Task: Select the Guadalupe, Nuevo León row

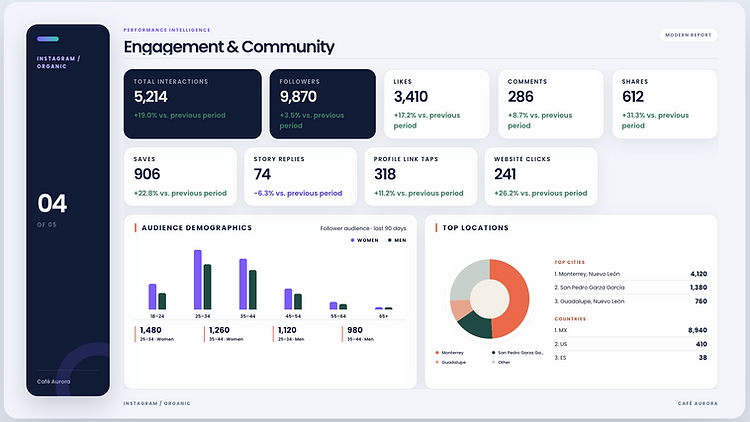Action: 630,301
